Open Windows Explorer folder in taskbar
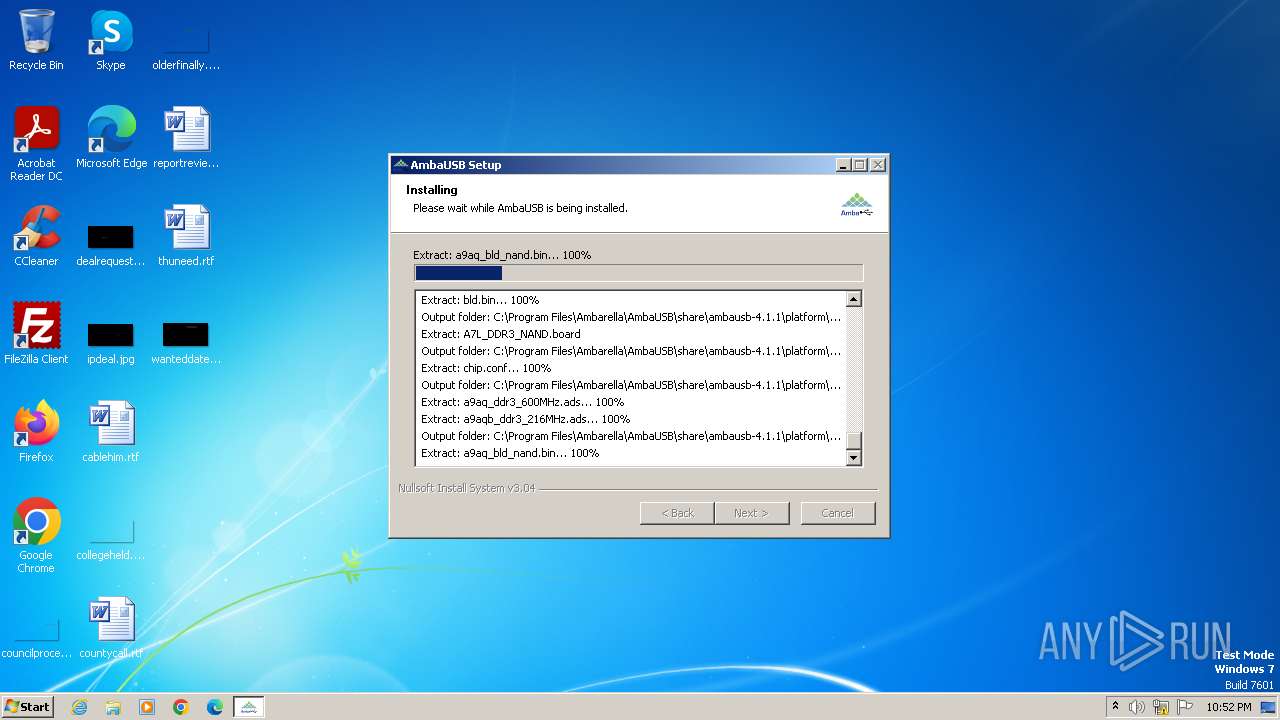 click(x=113, y=707)
